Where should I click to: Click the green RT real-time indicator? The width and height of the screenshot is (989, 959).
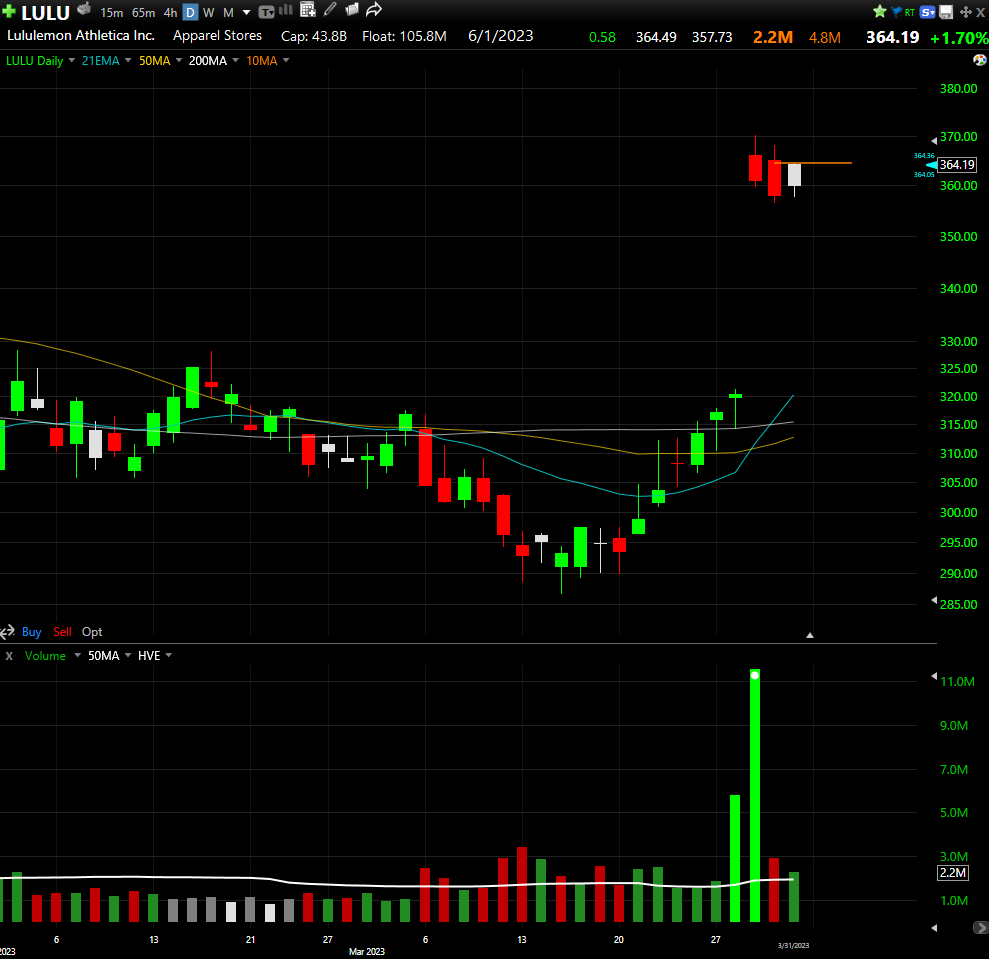click(x=910, y=12)
